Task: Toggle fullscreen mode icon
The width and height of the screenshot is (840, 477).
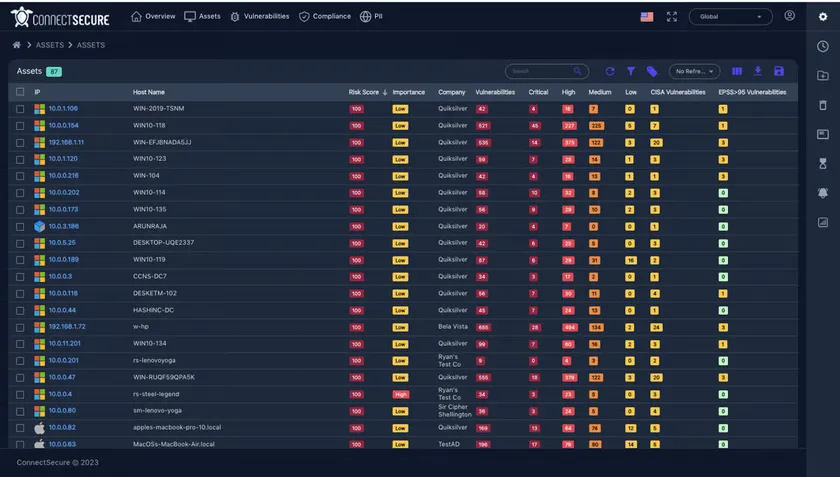Action: pos(672,17)
